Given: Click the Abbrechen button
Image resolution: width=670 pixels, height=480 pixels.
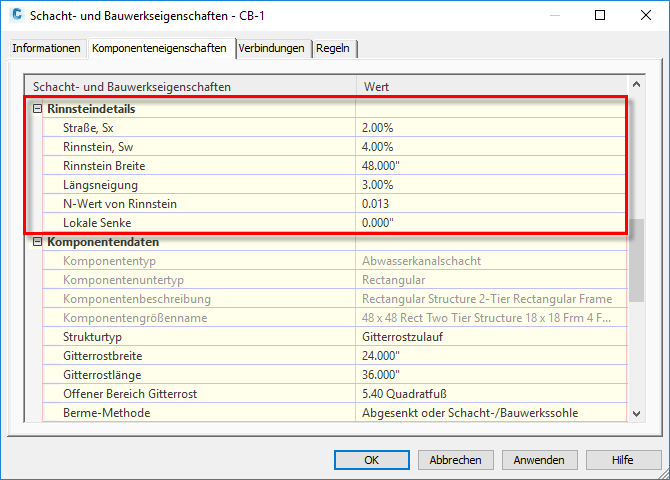Looking at the screenshot, I should (x=455, y=460).
